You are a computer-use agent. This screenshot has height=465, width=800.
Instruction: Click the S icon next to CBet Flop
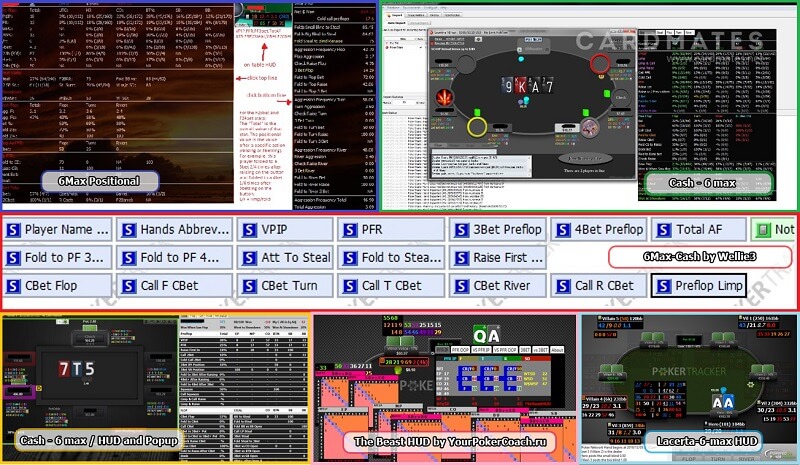[14, 286]
